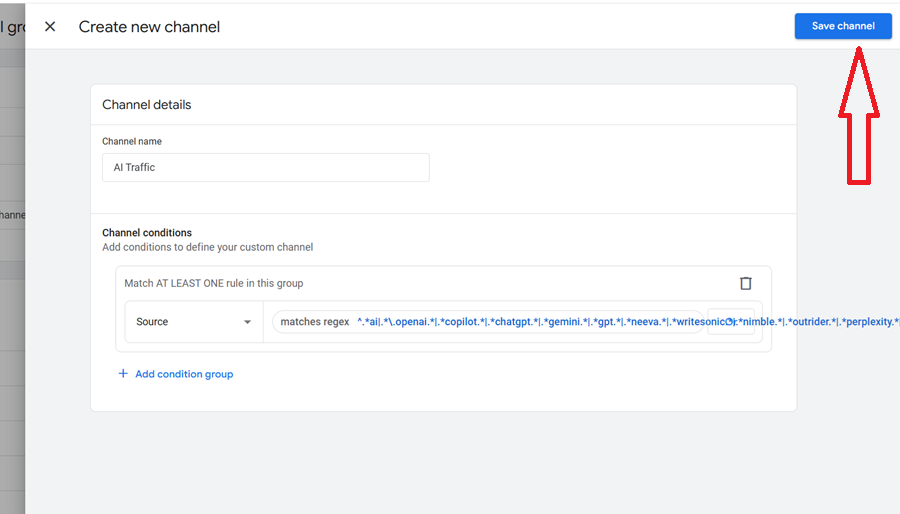This screenshot has height=514, width=900.
Task: Click the Save channel button
Action: click(x=843, y=26)
